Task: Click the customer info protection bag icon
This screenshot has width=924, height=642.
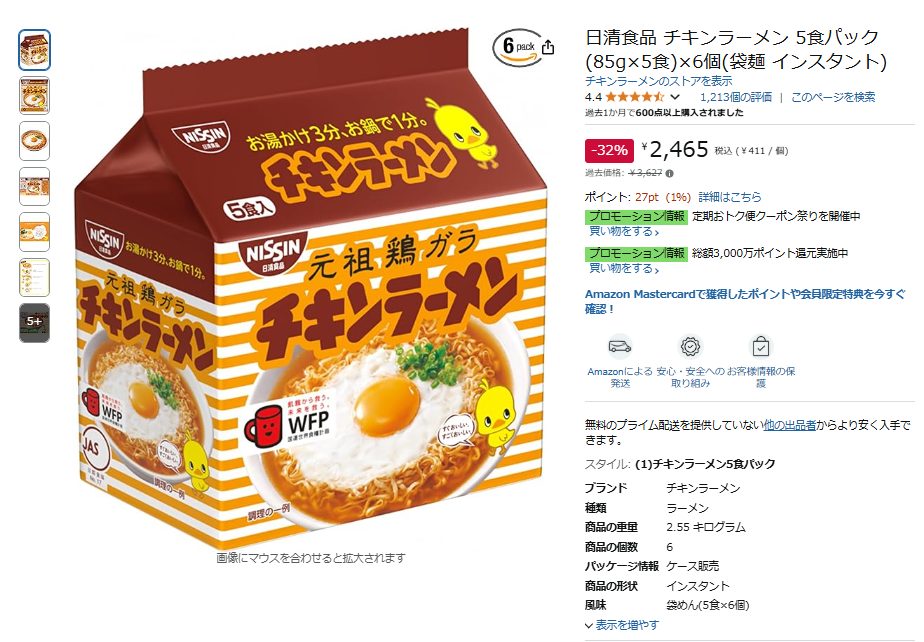Action: pyautogui.click(x=761, y=347)
